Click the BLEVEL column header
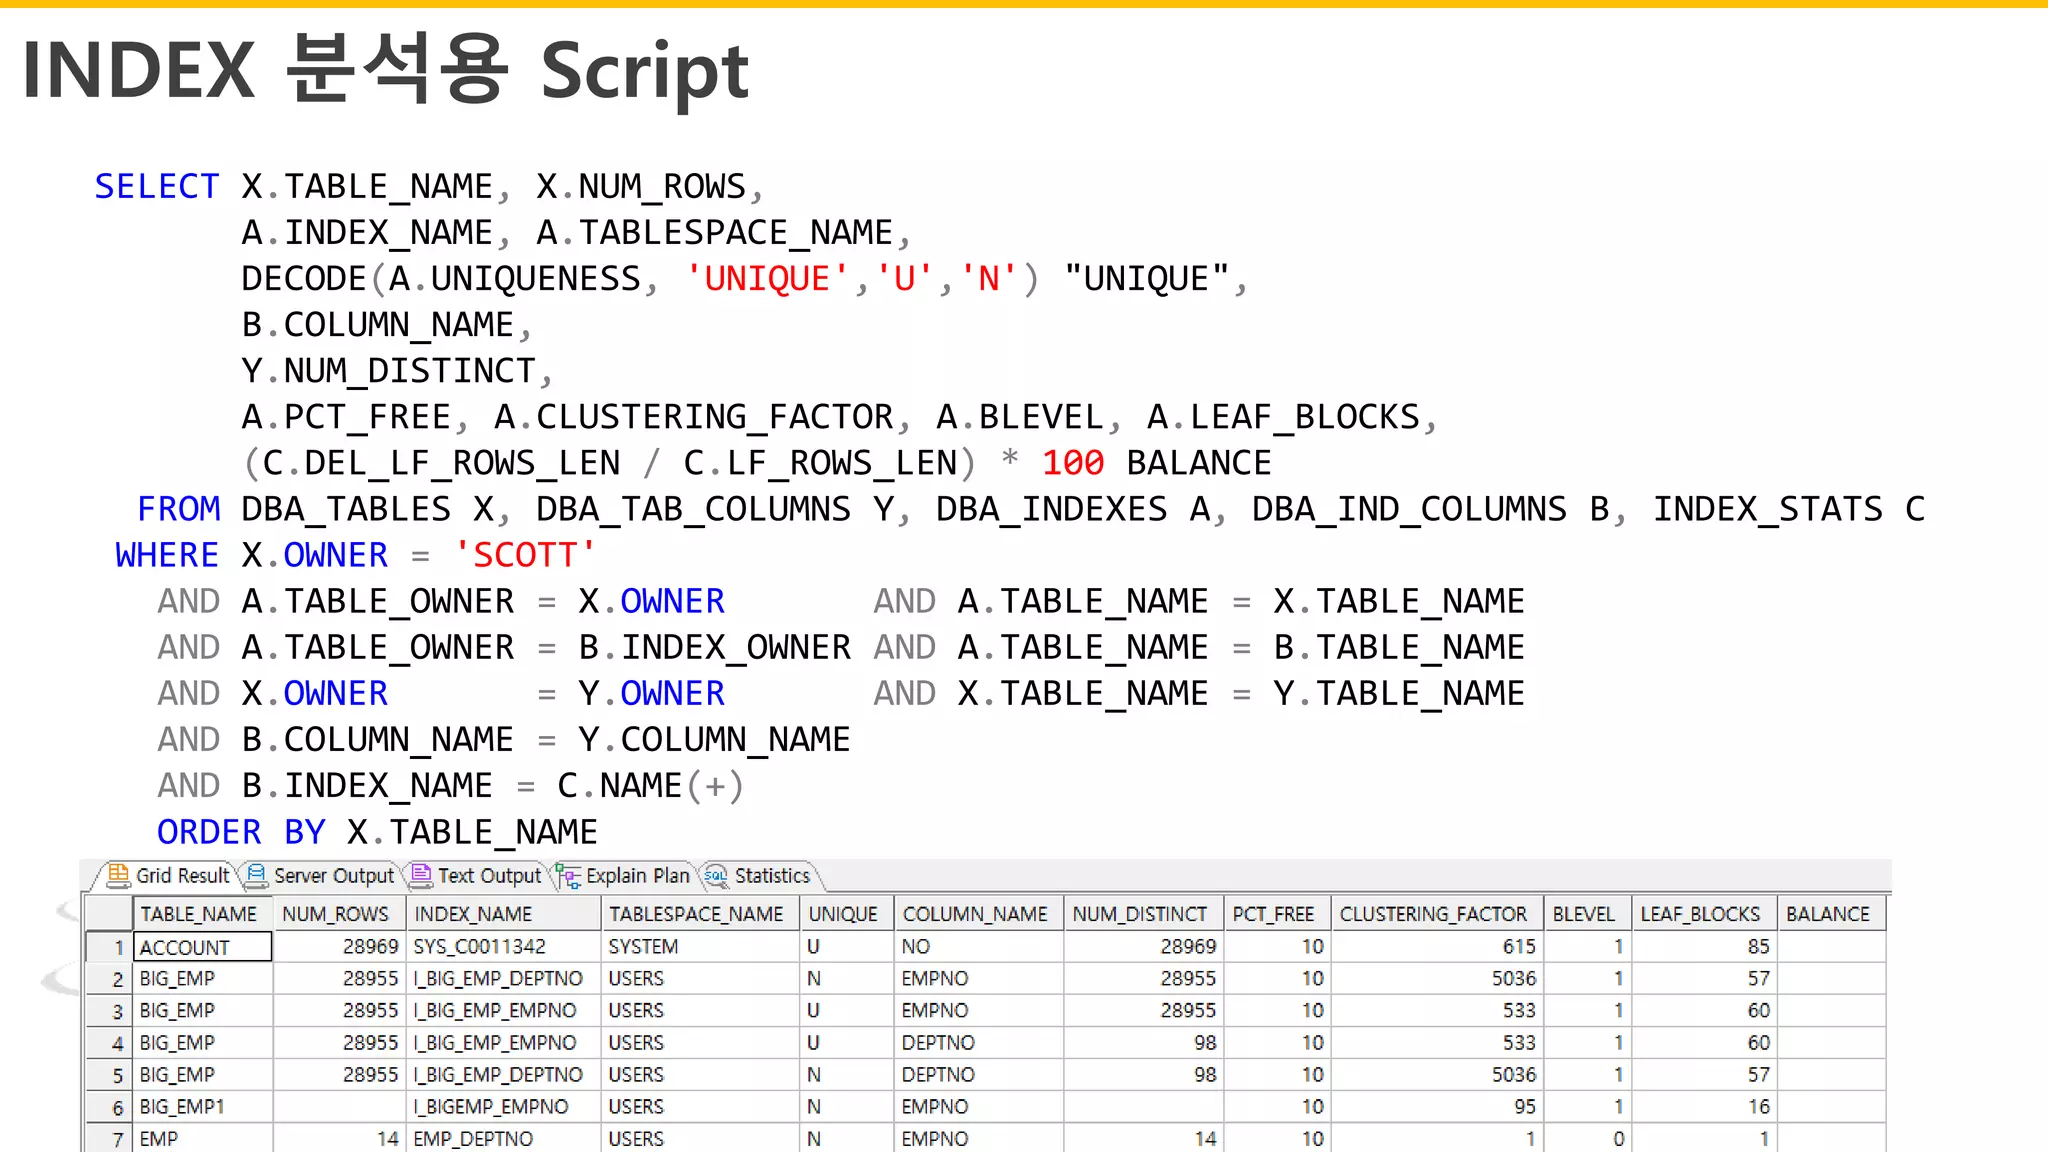2048x1152 pixels. click(1586, 914)
